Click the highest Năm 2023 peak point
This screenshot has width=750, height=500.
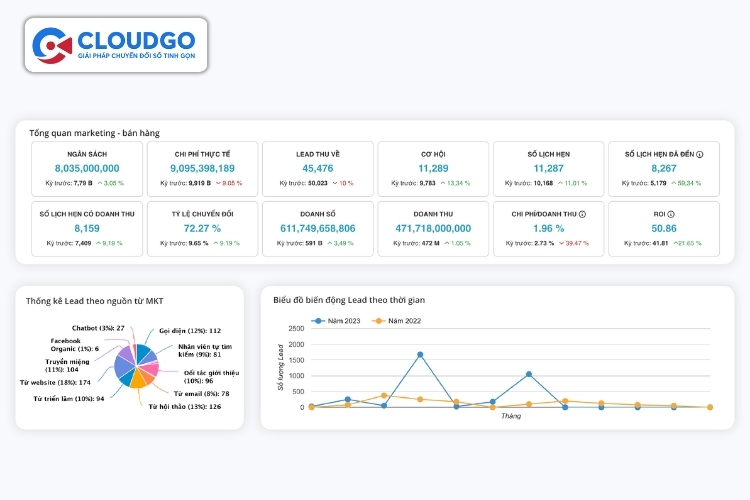pyautogui.click(x=420, y=355)
